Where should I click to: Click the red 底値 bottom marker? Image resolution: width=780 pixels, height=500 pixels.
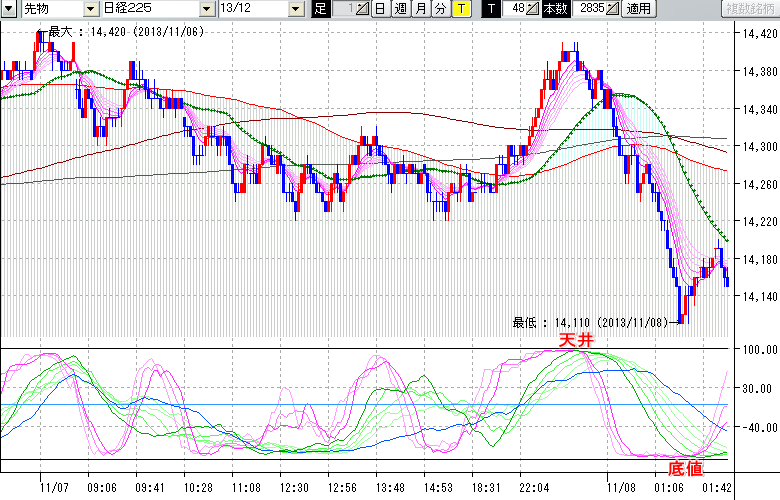click(x=685, y=468)
